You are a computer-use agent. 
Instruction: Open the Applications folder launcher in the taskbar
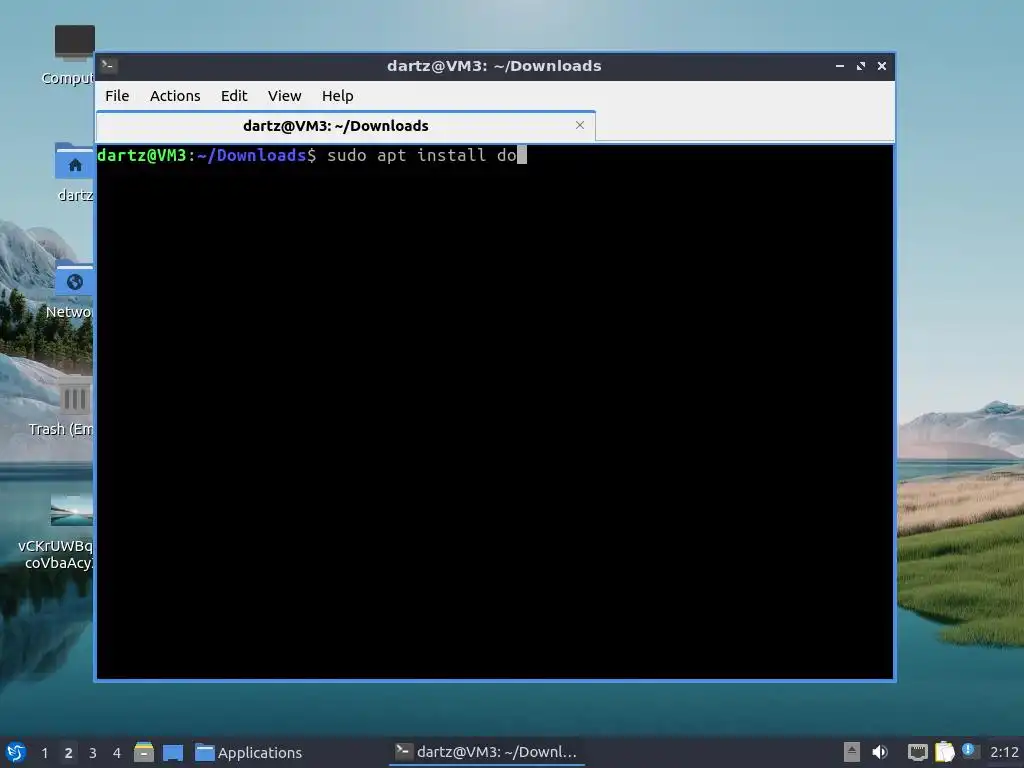point(249,752)
